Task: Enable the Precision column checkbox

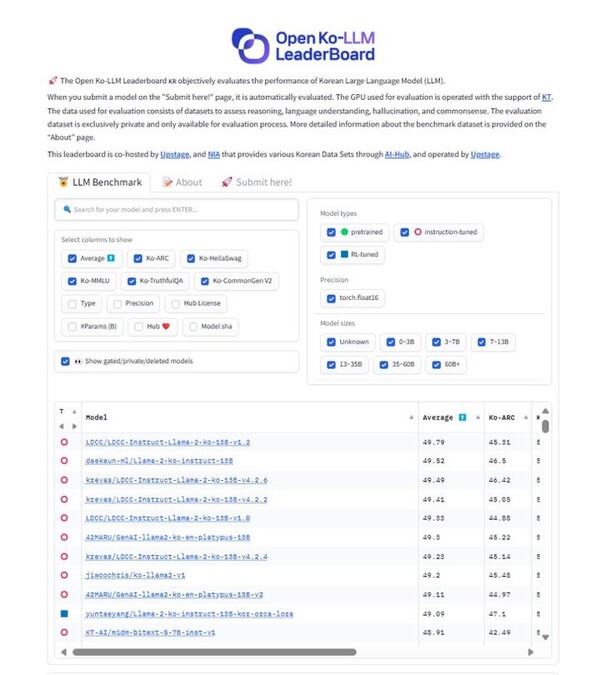Action: [x=117, y=304]
